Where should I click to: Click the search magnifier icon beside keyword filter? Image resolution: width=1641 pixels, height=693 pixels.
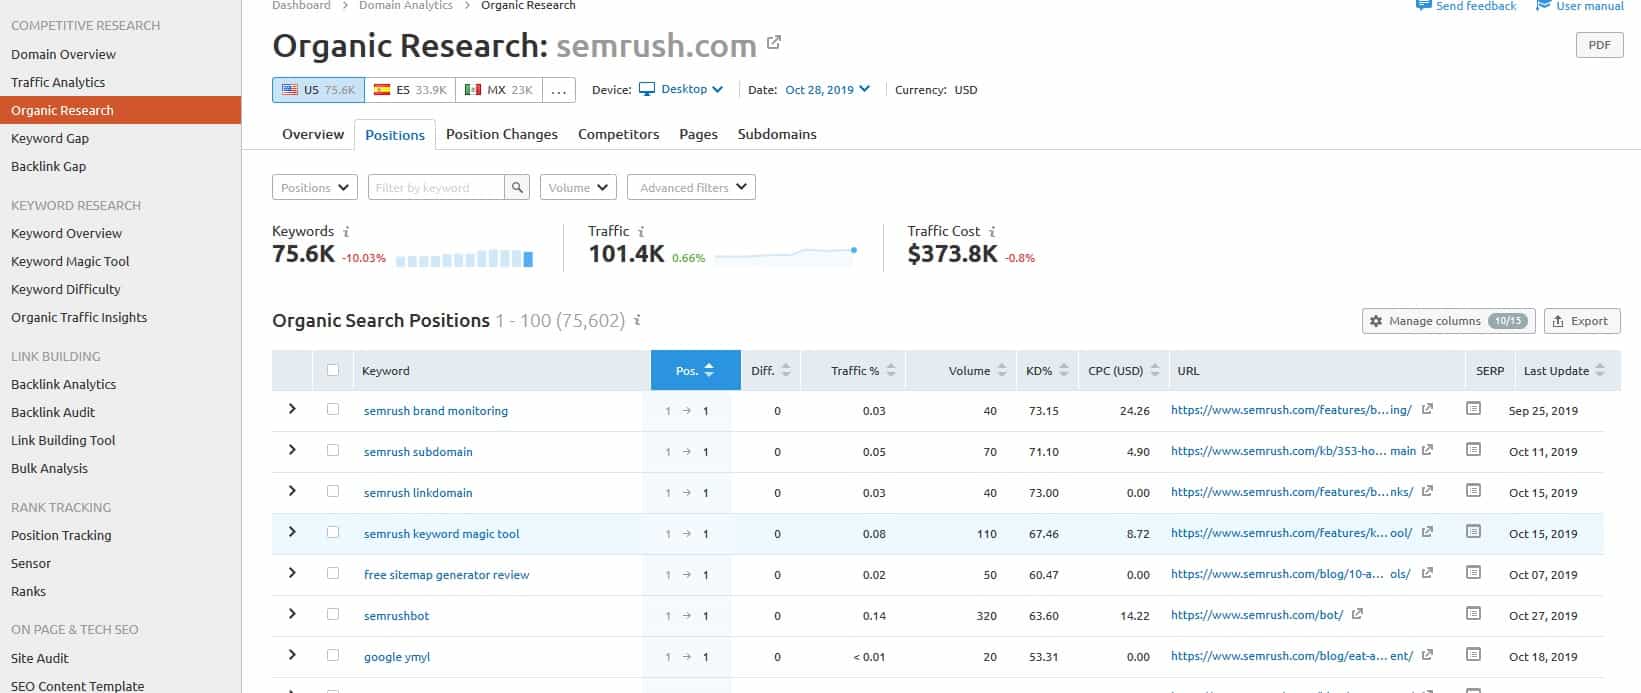pos(517,188)
